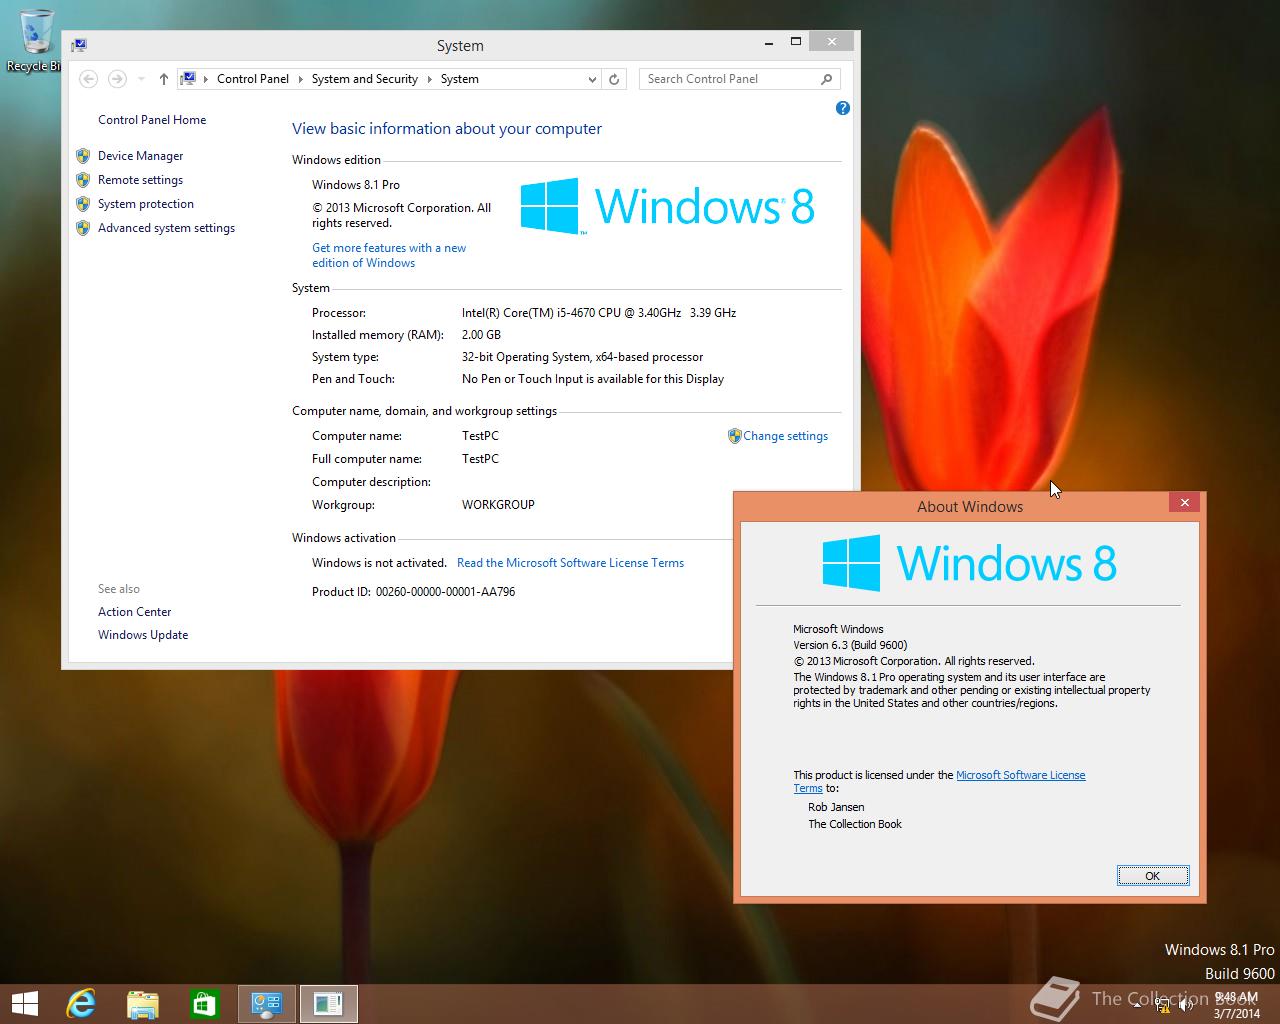The image size is (1280, 1024).
Task: Select the System and Security breadcrumb
Action: [x=364, y=79]
